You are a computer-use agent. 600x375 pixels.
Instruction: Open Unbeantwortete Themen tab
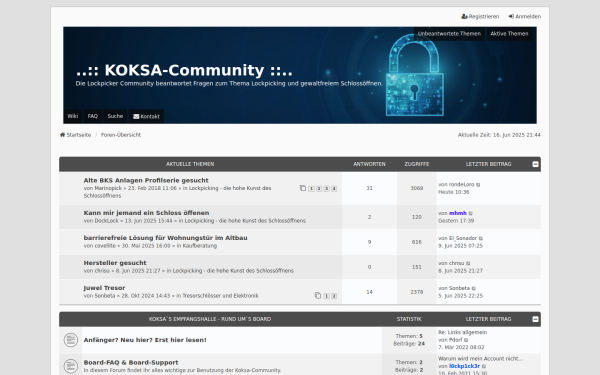(x=449, y=34)
